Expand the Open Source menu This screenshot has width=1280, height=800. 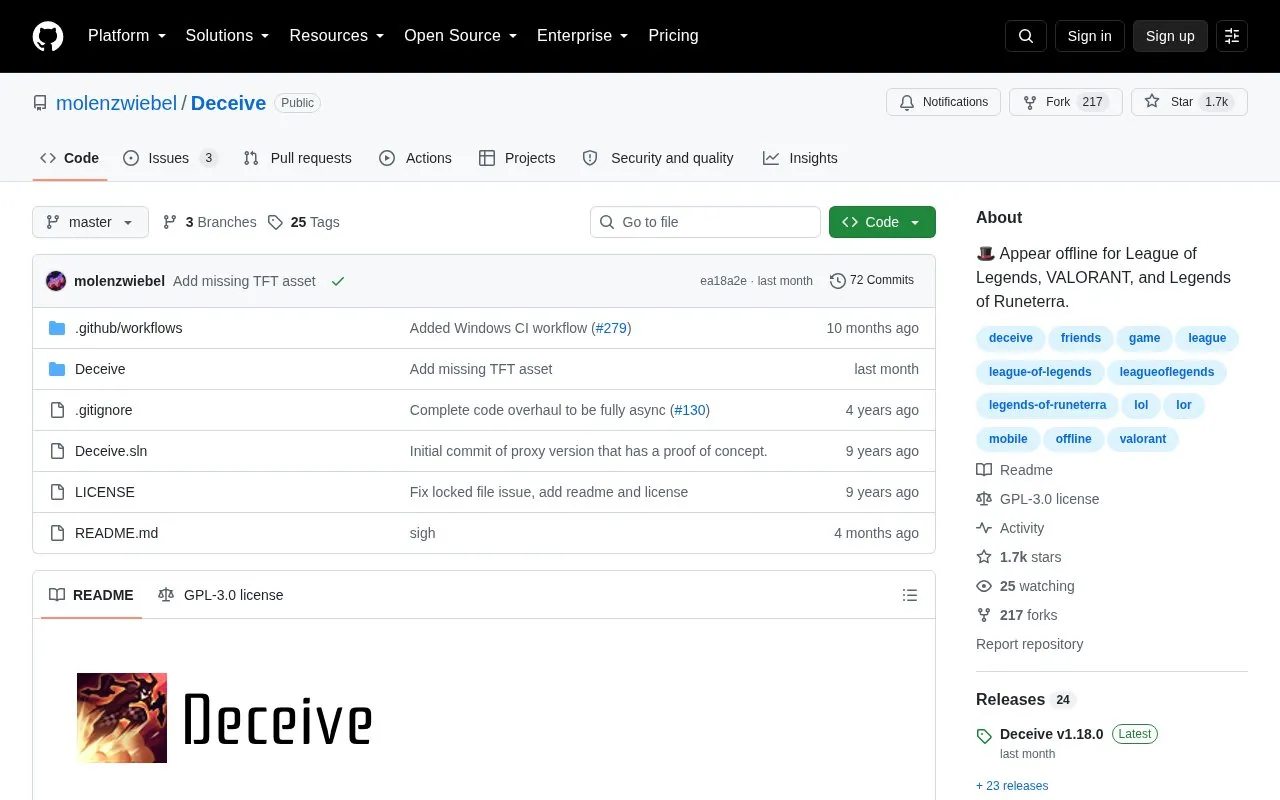461,36
